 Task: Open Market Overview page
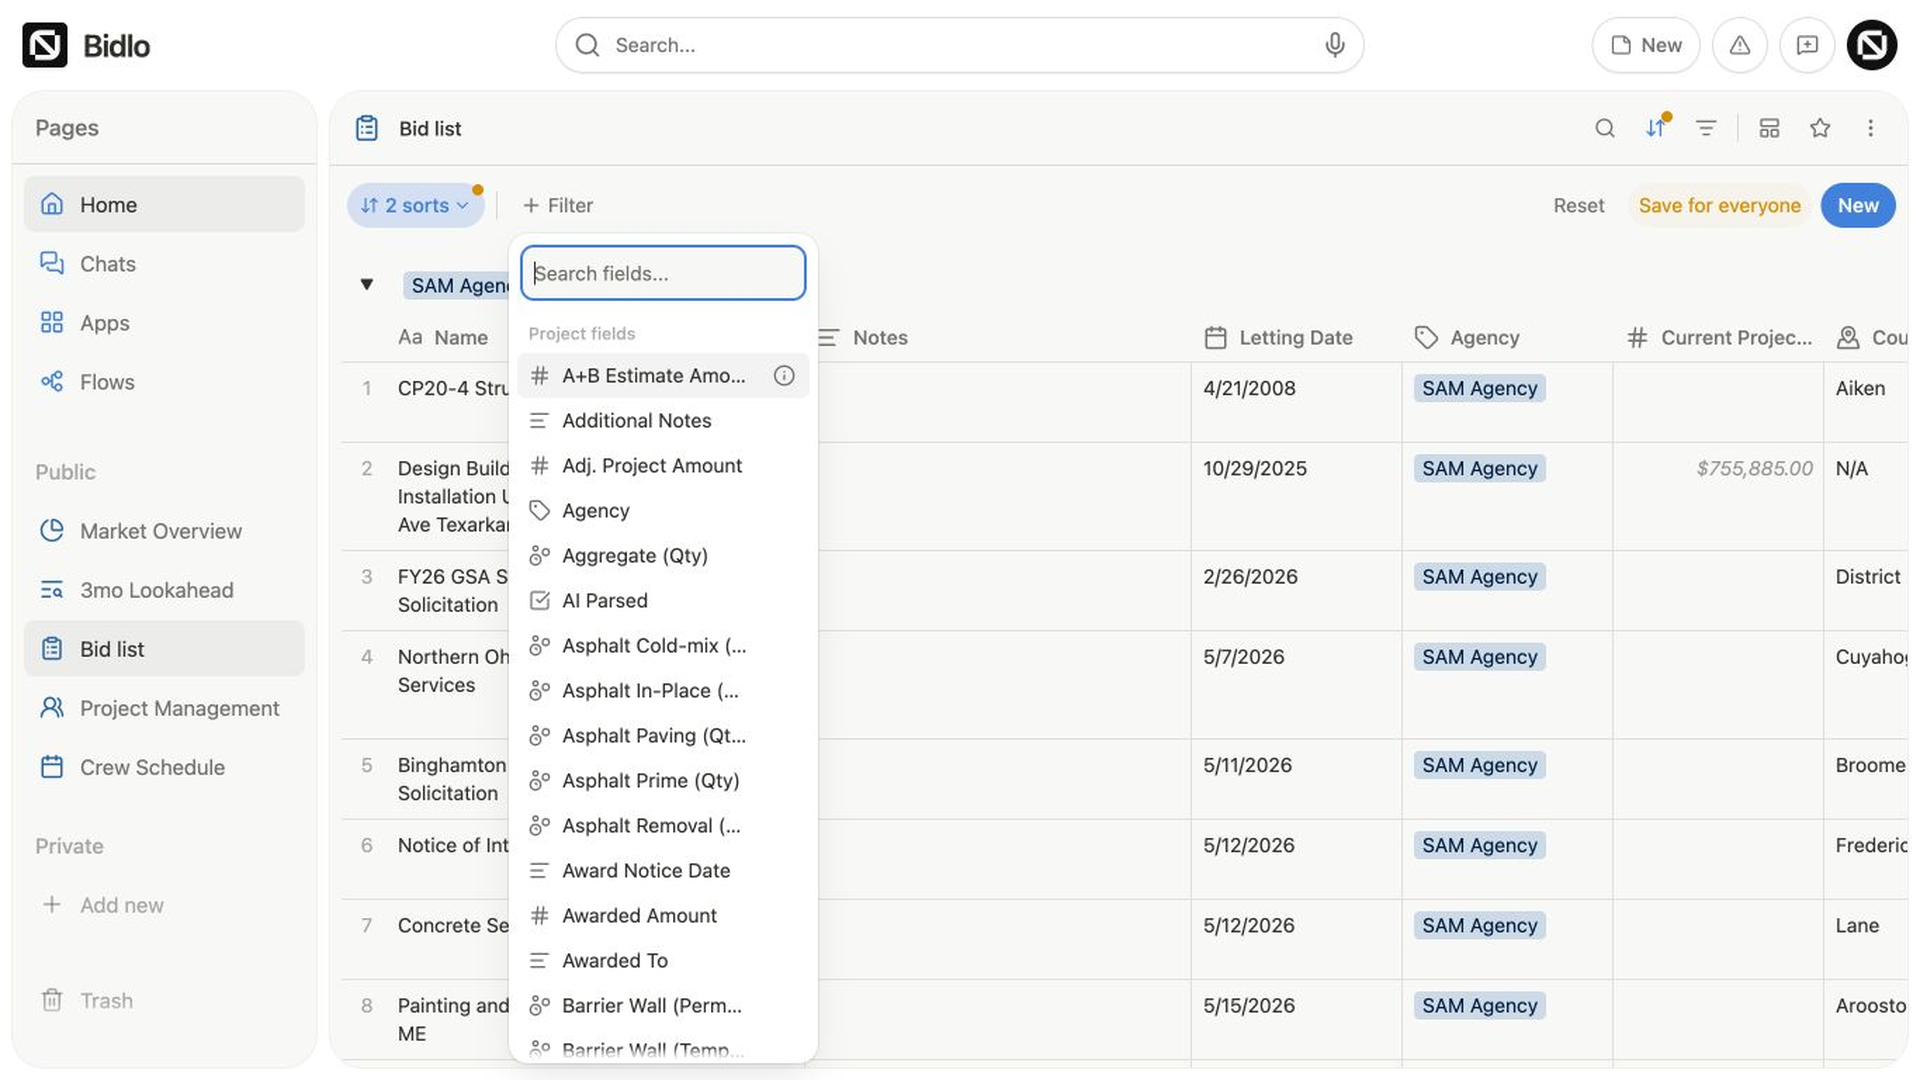tap(164, 530)
